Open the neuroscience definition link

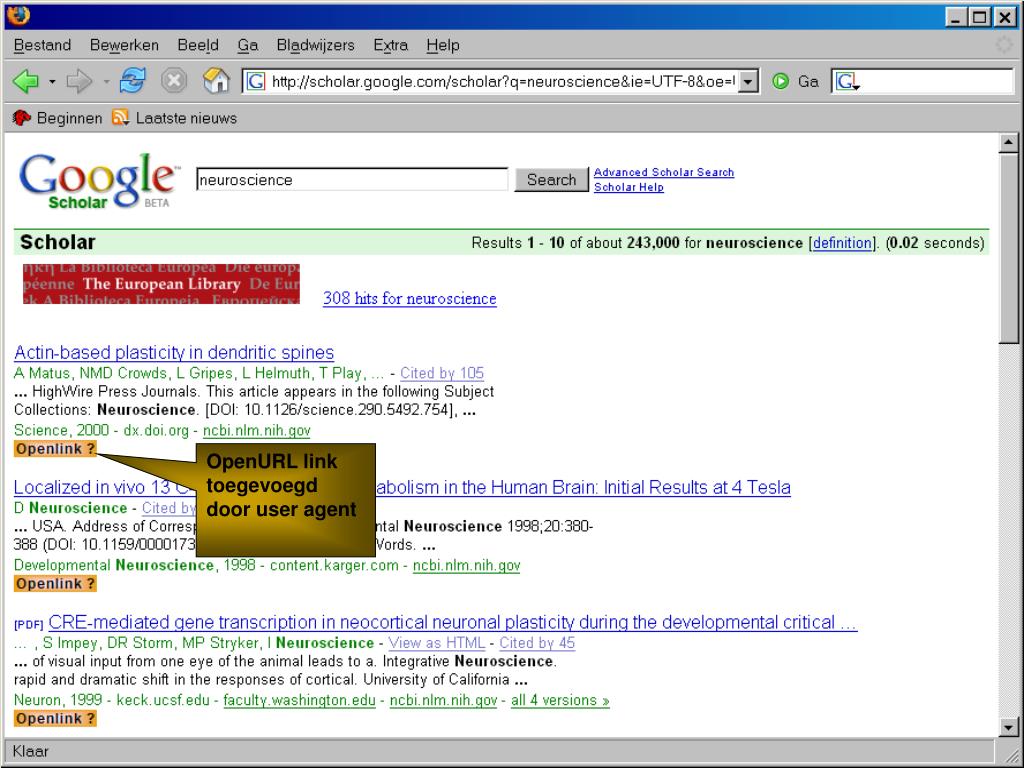[842, 243]
